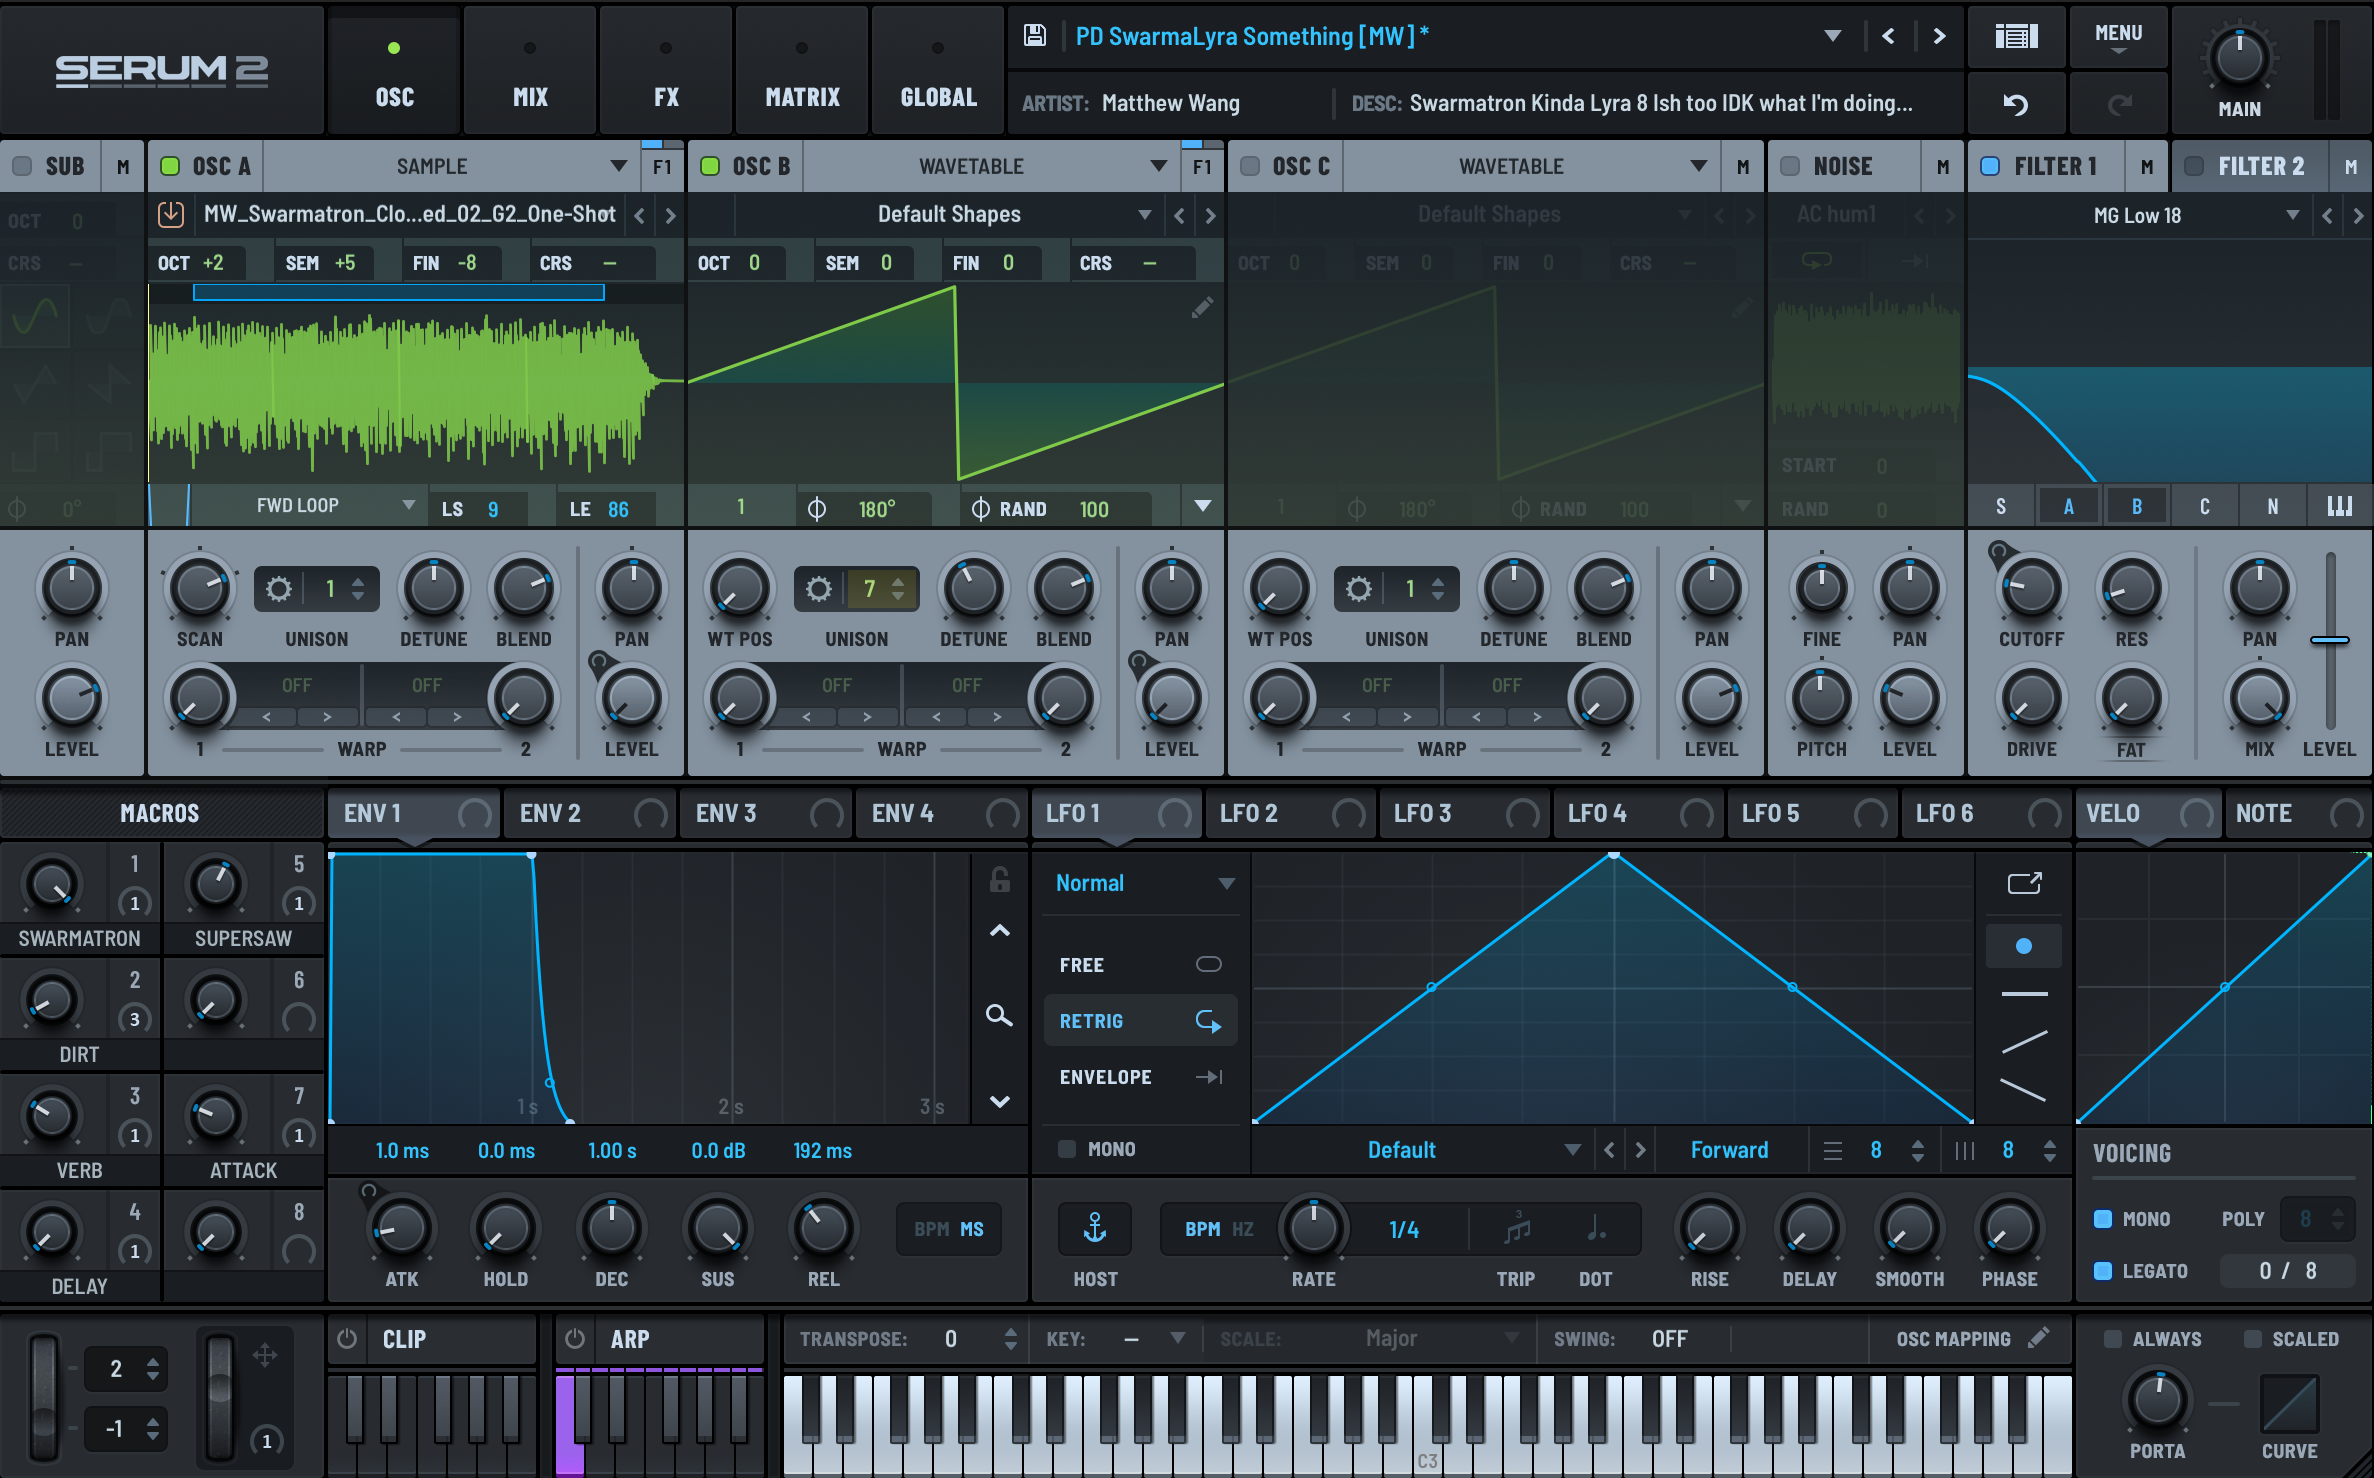Enable the OSC C oscillator
Screen dimensions: 2374x1478
[1250, 166]
